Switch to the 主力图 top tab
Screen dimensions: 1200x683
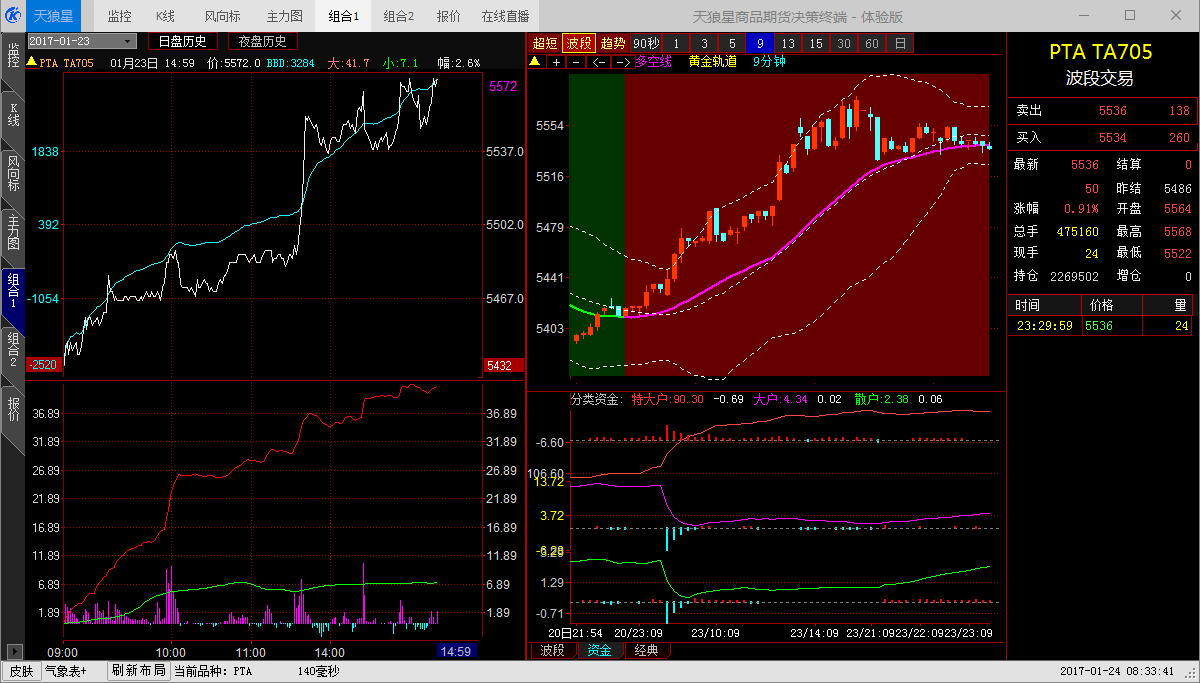click(285, 16)
